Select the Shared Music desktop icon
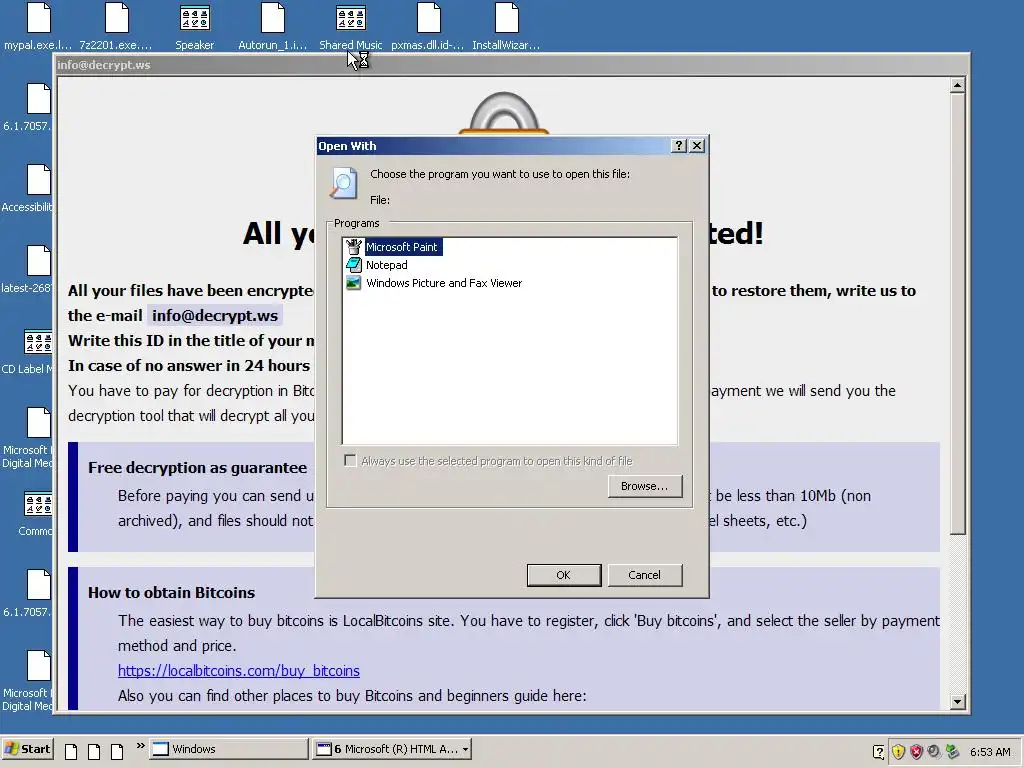This screenshot has height=768, width=1024. coord(351,27)
